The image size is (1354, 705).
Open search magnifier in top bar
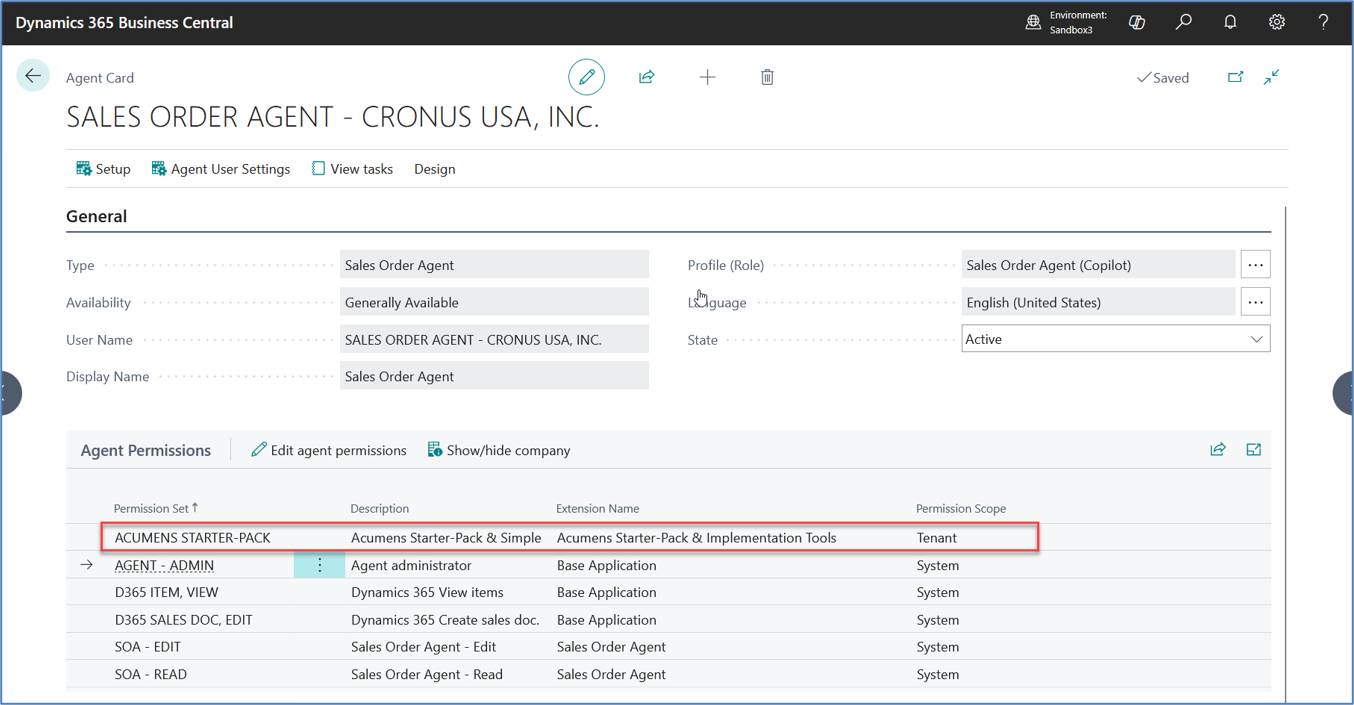[1184, 22]
